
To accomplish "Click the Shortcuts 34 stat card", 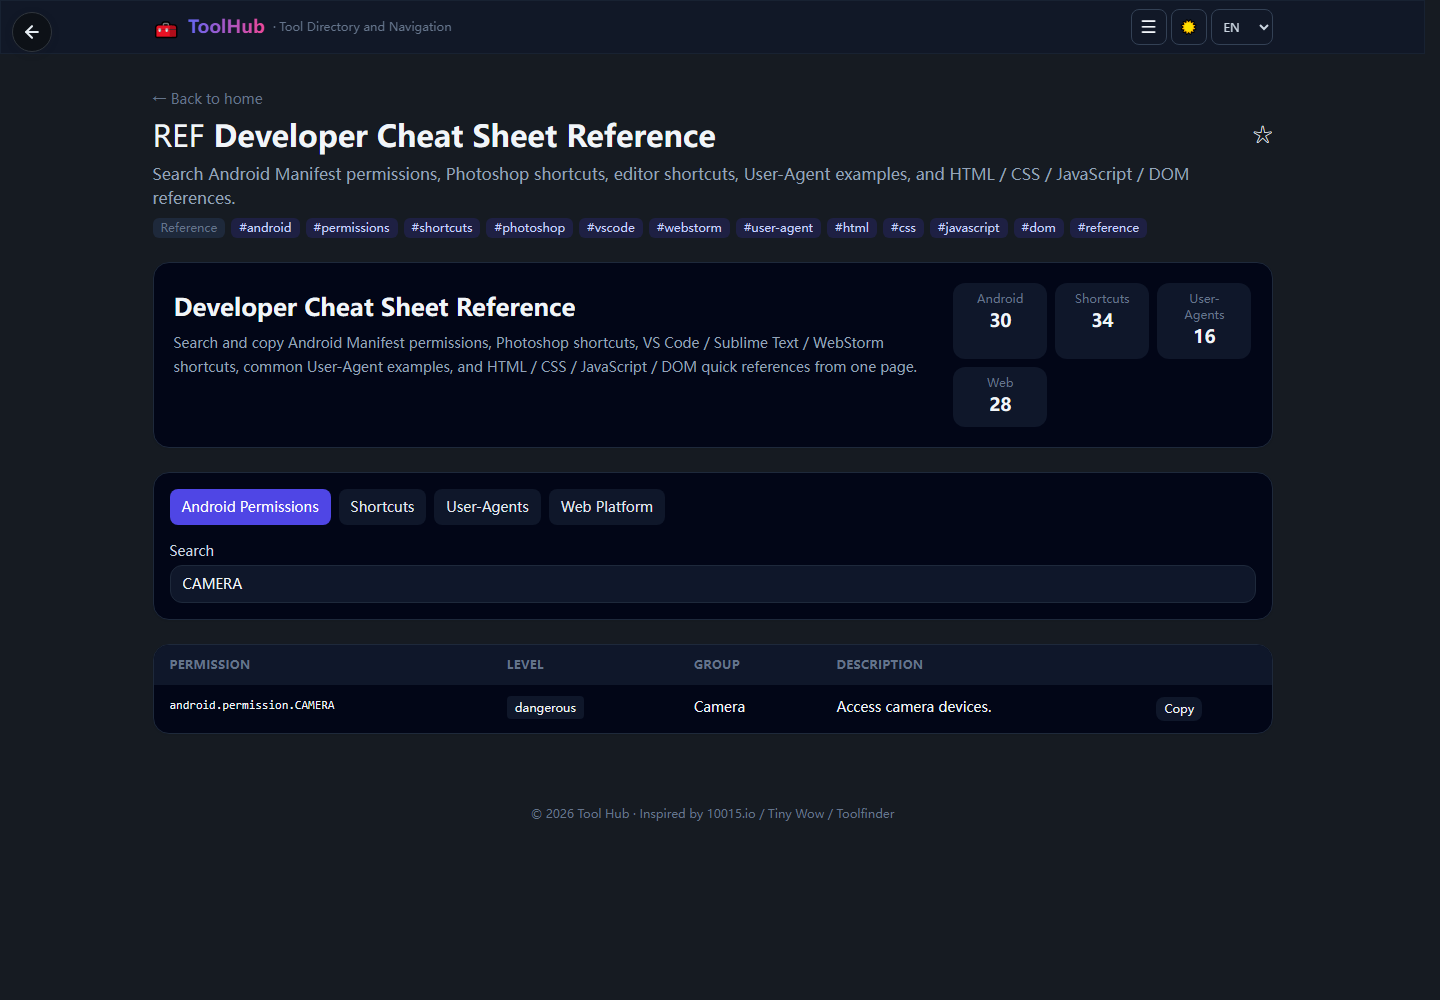I will click(1102, 321).
